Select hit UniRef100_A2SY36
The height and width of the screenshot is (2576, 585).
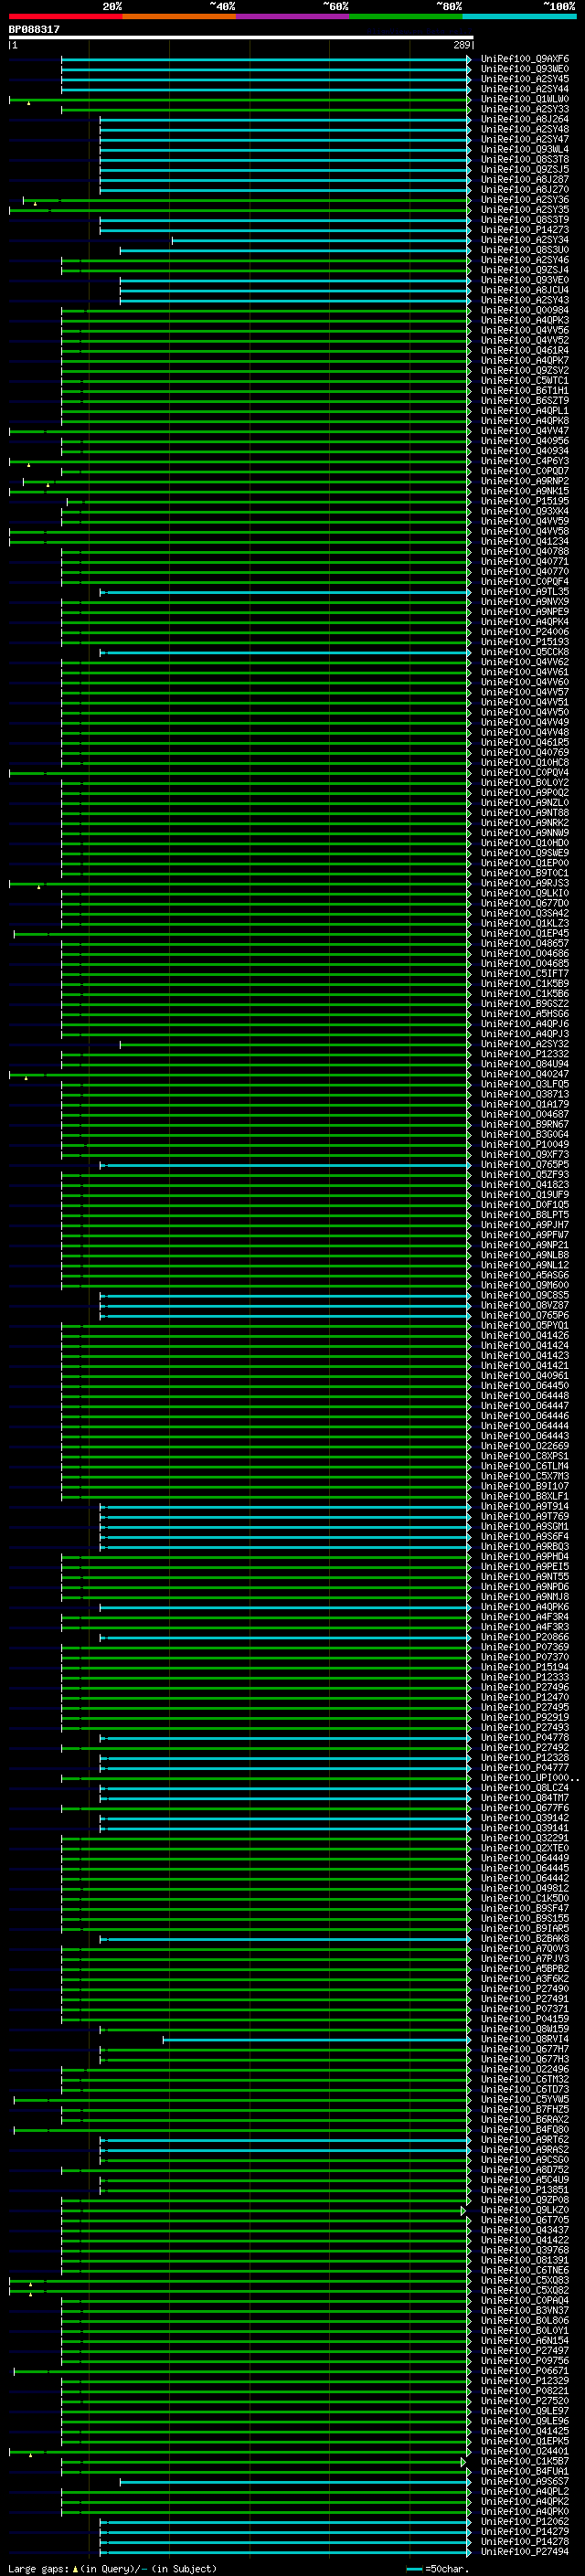[x=525, y=199]
